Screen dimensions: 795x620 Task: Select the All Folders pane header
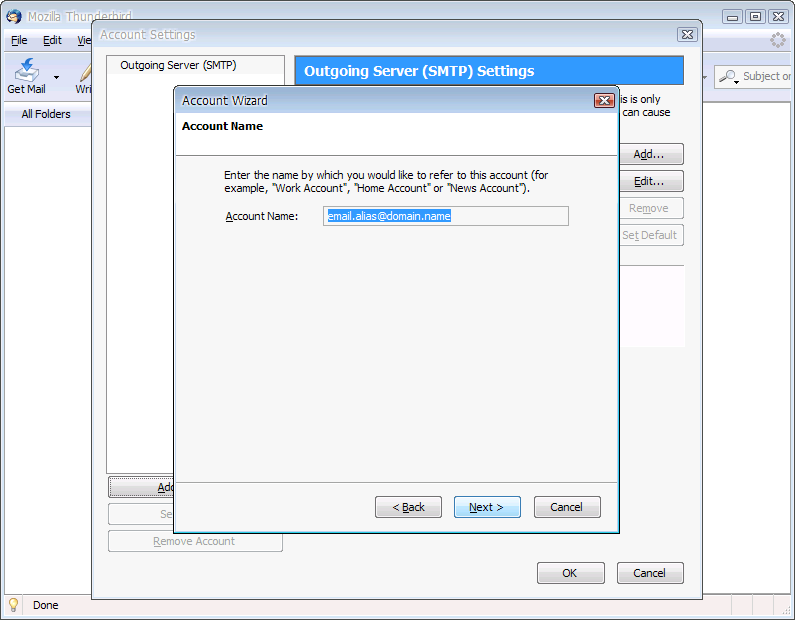(x=46, y=114)
